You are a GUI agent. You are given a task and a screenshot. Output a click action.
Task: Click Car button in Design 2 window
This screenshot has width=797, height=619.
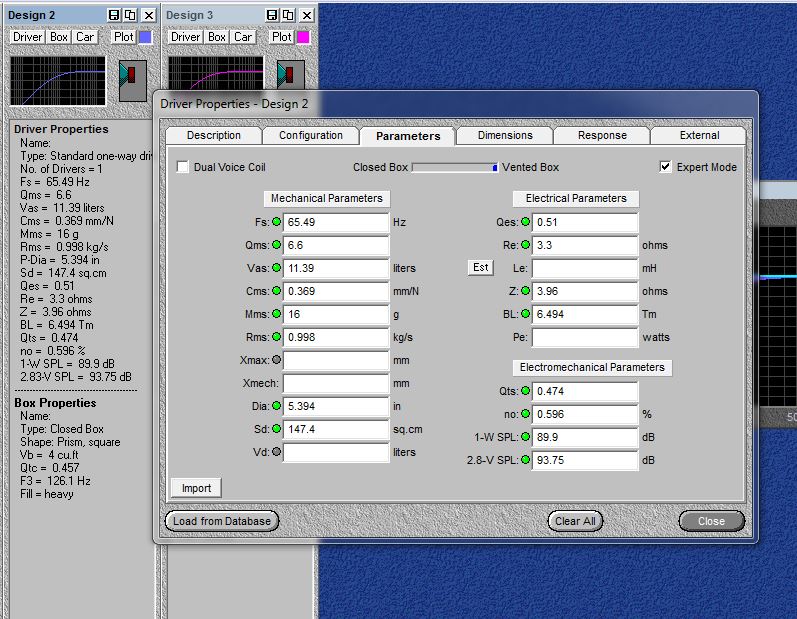pos(85,37)
